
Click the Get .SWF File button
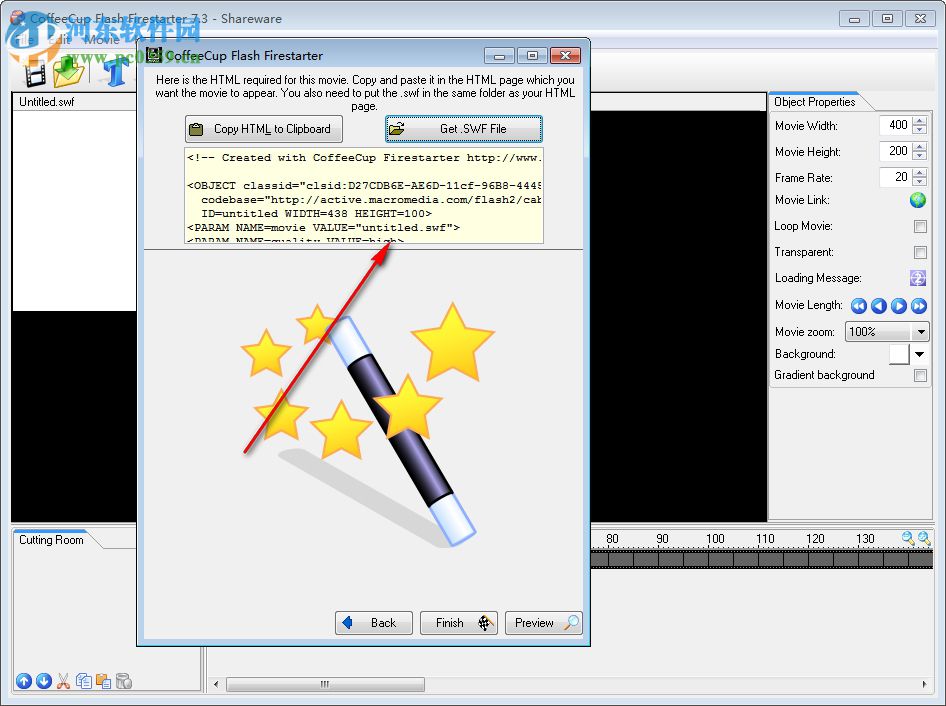(463, 129)
